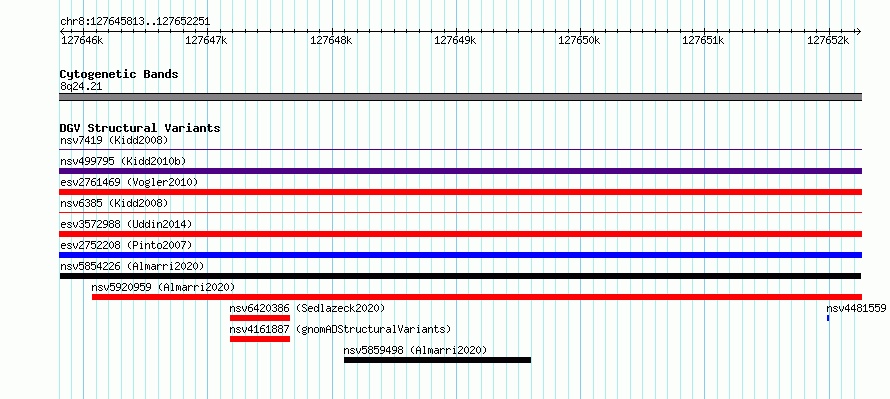Open the nsv4481559 variant label
The image size is (890, 399).
[x=856, y=308]
